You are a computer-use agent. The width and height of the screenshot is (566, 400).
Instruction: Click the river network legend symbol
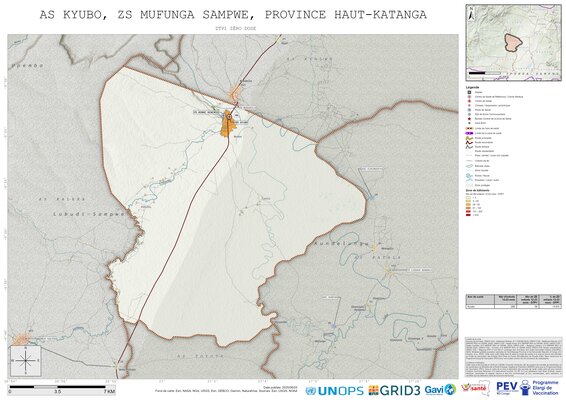(x=469, y=176)
